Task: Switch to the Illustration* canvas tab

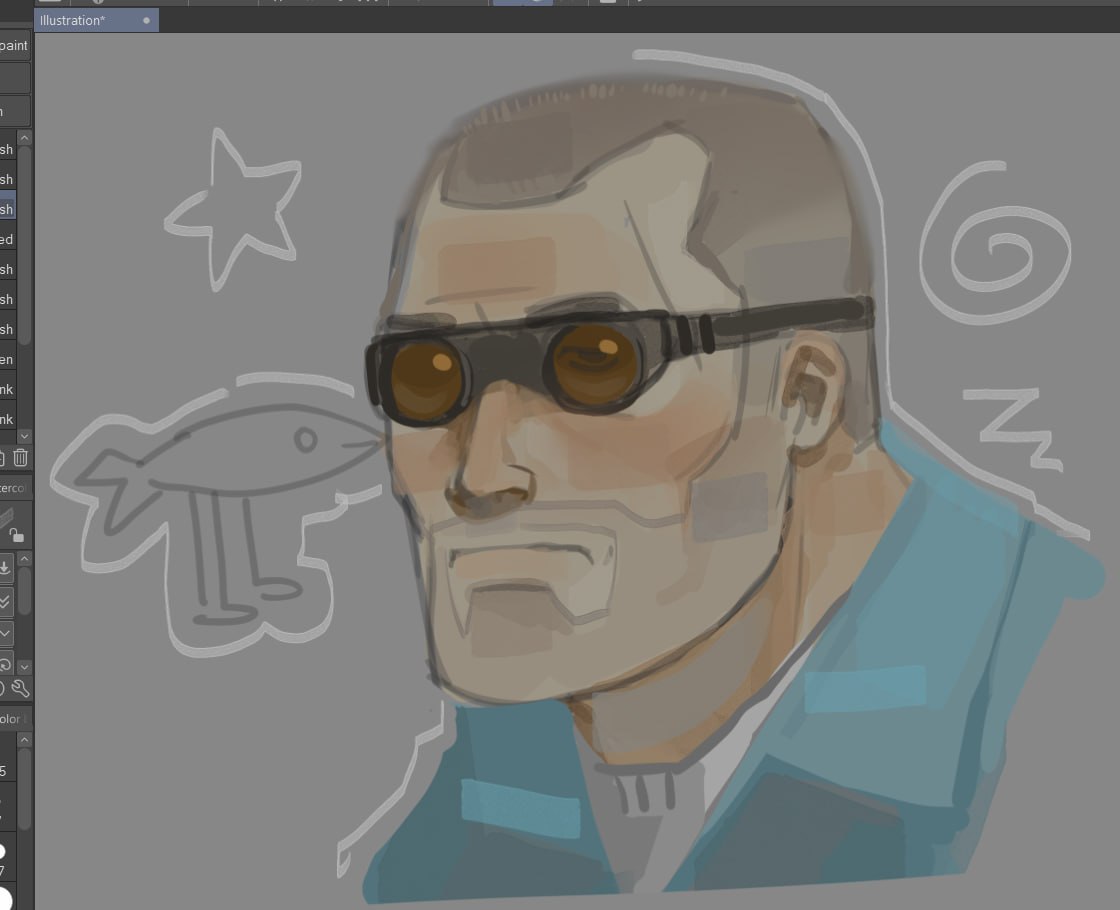Action: pos(96,20)
